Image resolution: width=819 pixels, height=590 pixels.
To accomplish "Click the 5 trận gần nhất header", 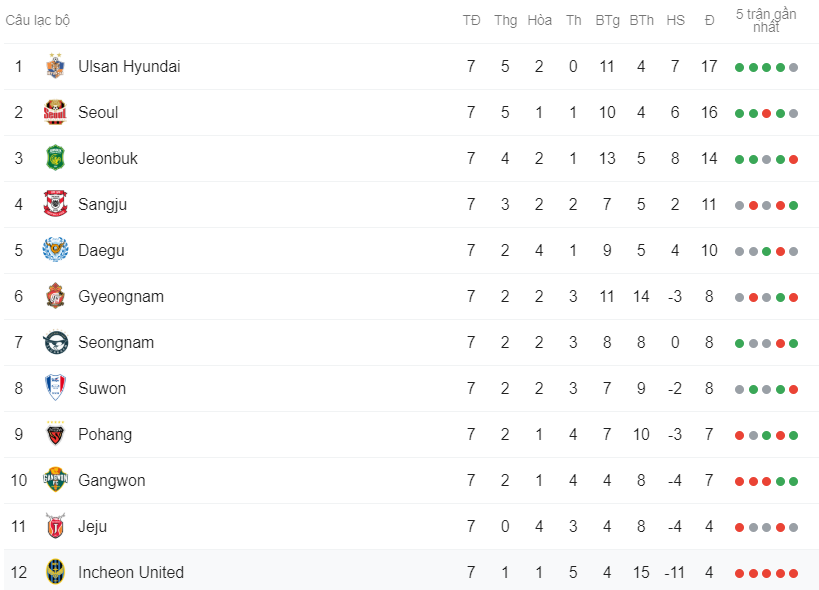I will (x=766, y=20).
